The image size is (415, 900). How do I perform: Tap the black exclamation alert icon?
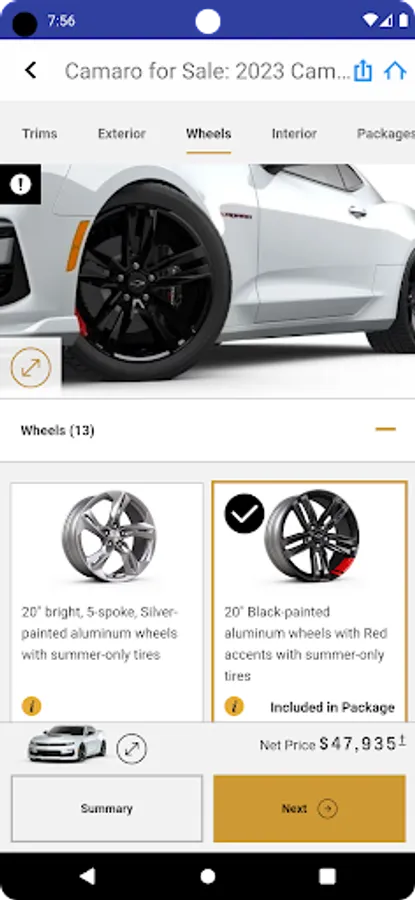click(x=20, y=184)
